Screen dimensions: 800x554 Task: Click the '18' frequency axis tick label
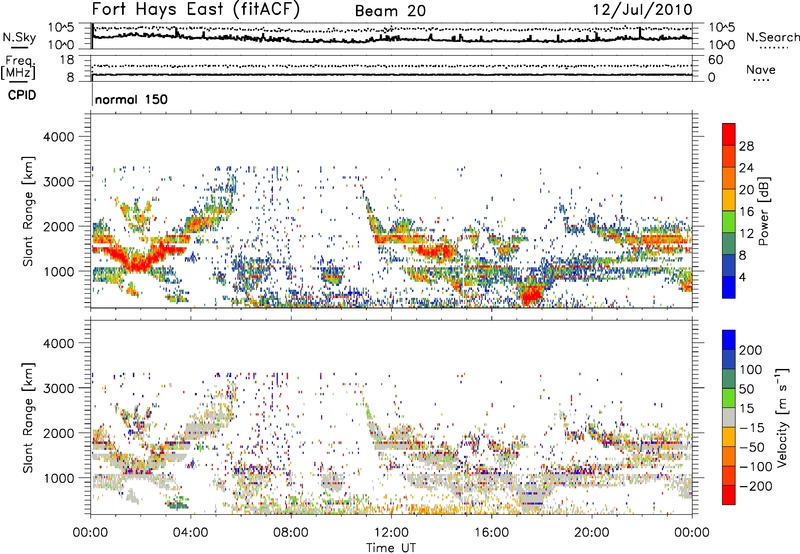point(67,60)
